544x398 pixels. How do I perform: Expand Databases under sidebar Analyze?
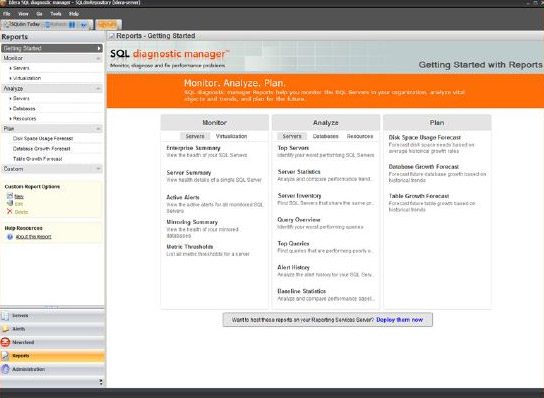coord(23,109)
